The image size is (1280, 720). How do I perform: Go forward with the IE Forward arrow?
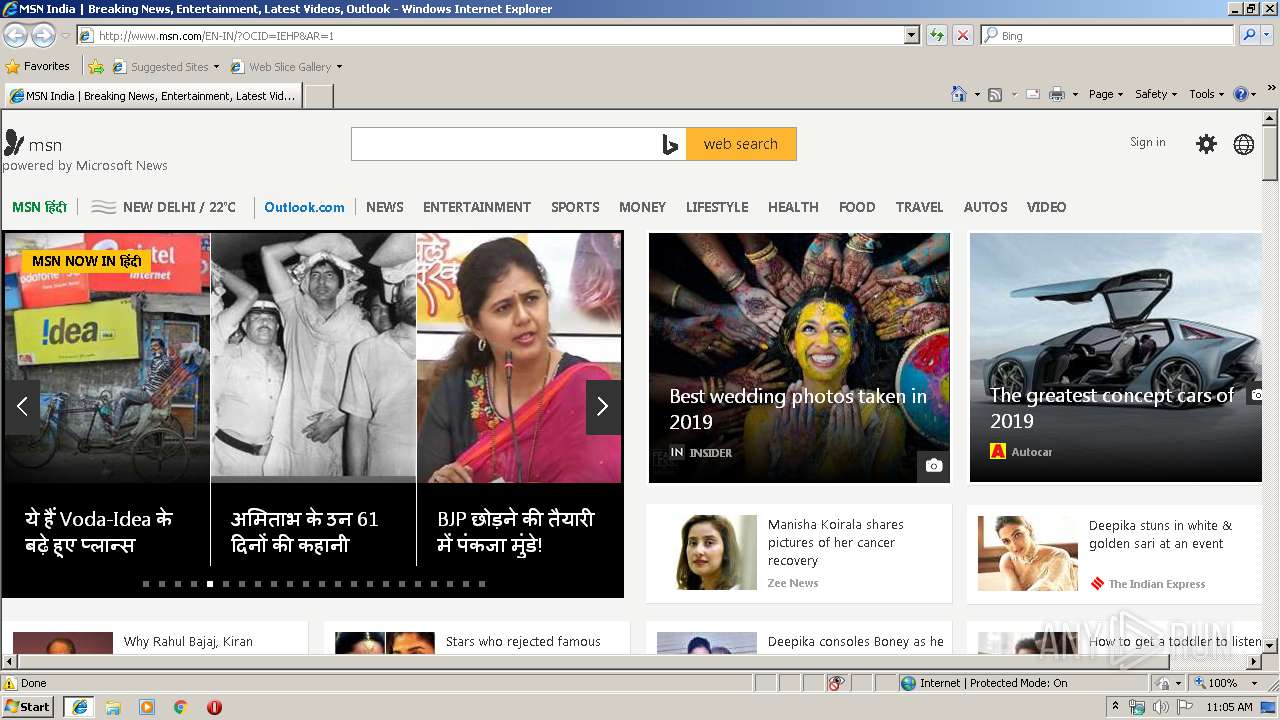pos(43,35)
